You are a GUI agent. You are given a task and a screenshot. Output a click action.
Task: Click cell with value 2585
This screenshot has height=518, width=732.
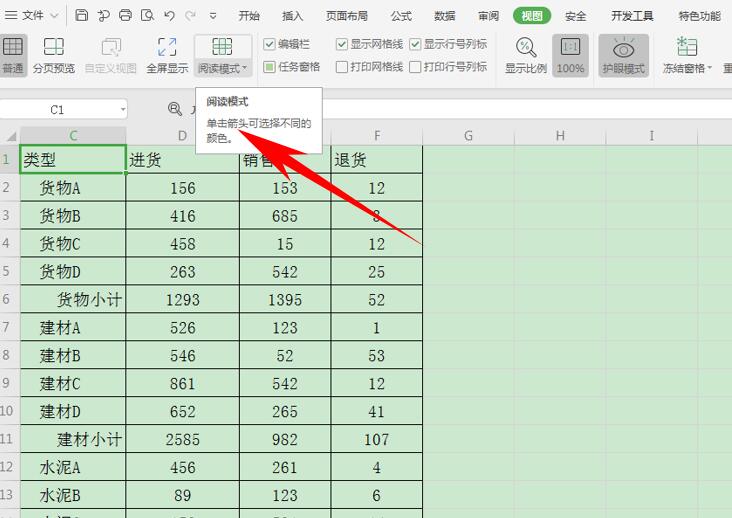(183, 439)
